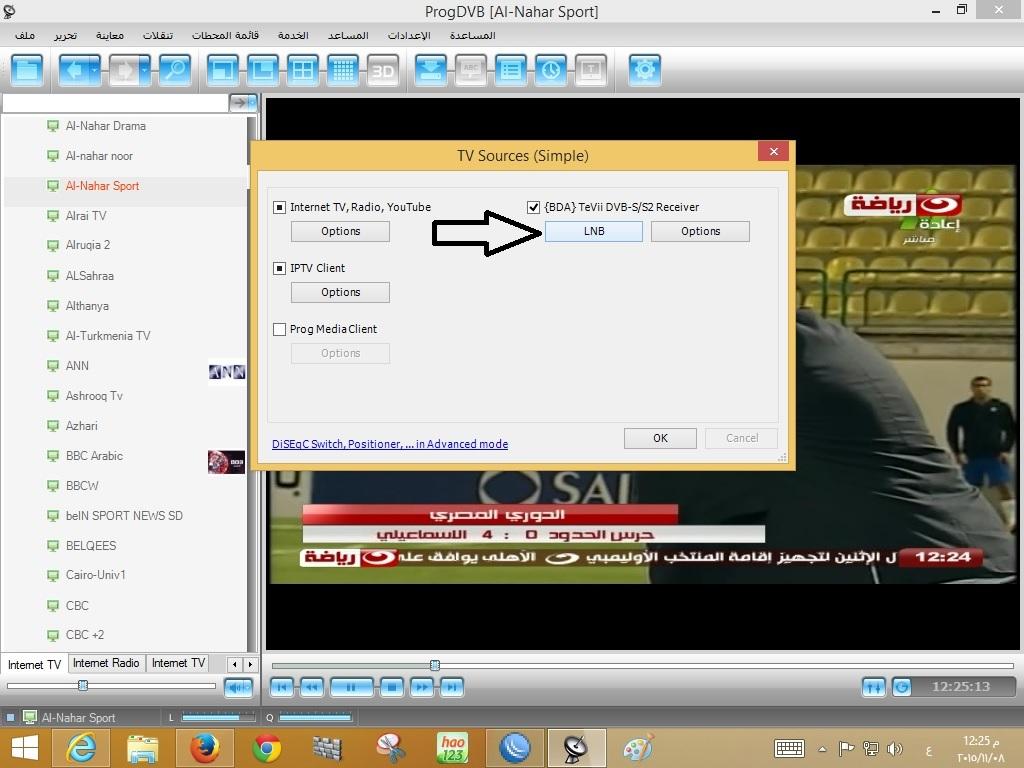This screenshot has width=1024, height=768.
Task: Select the Alrai TV channel
Action: click(x=86, y=216)
